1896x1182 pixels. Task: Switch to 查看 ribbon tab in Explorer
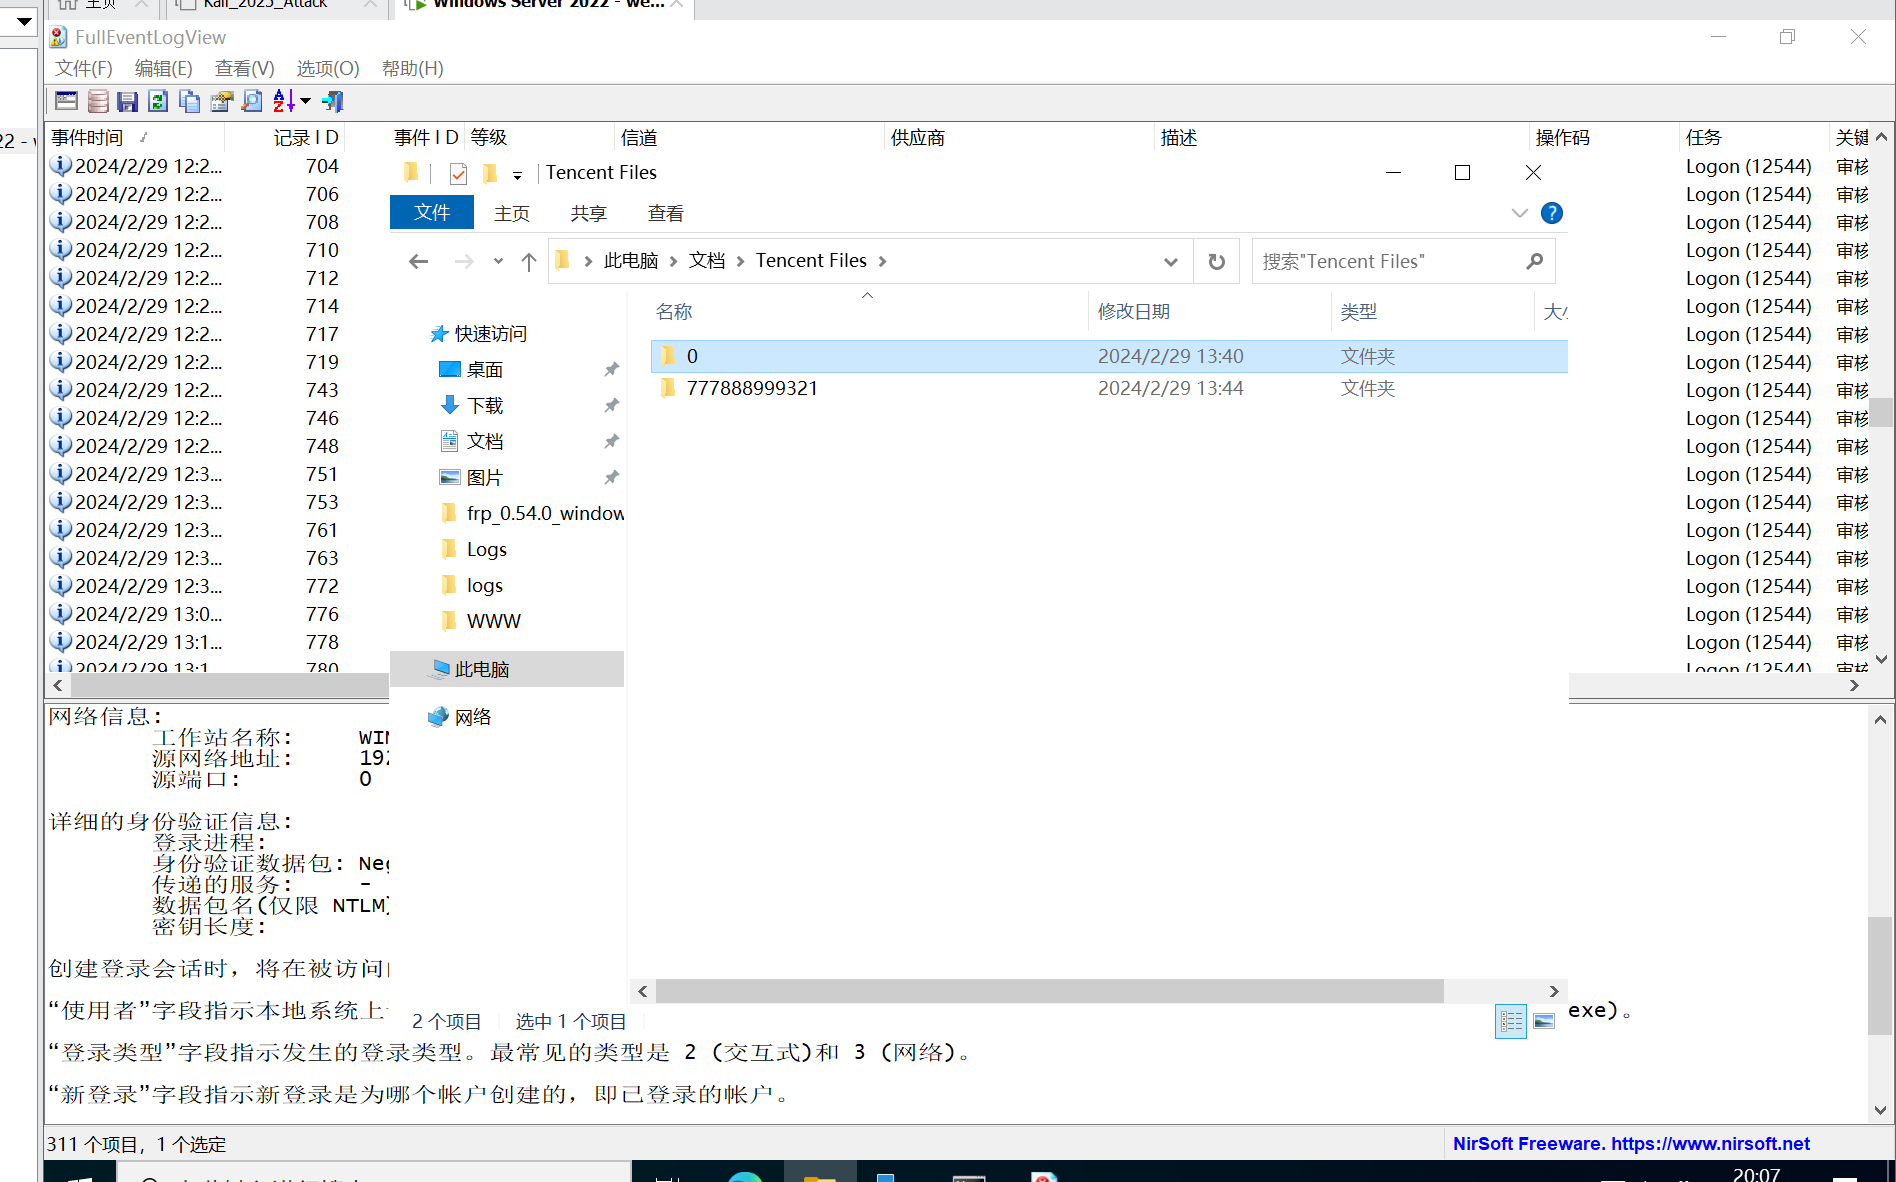[666, 213]
